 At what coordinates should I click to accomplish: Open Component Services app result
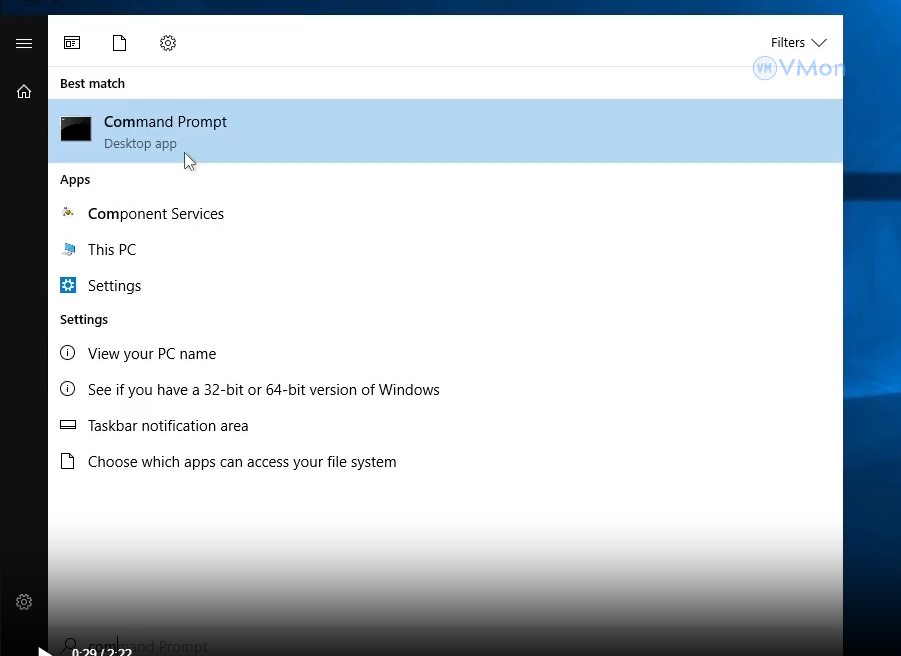156,214
